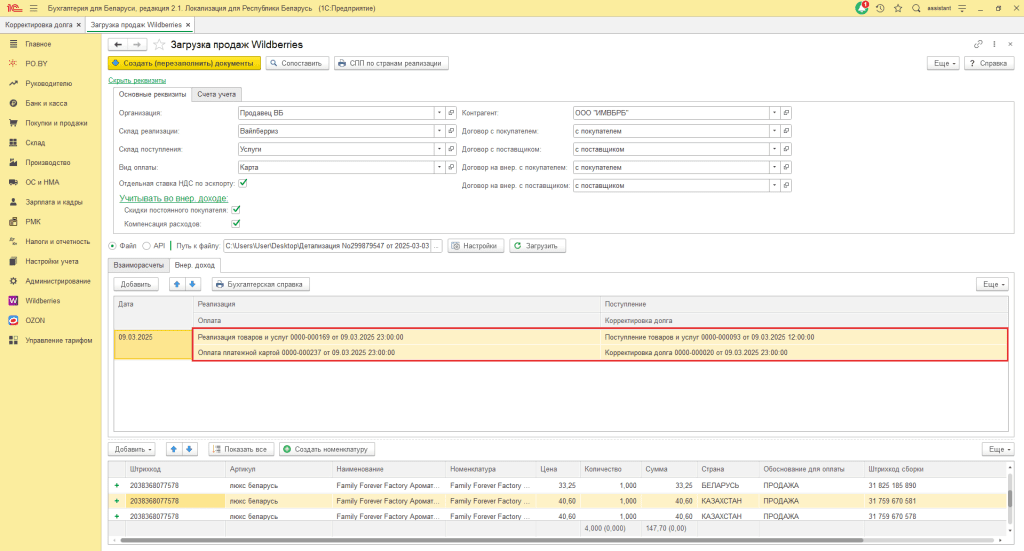Expand Вид оплаты dropdown
Screen dimensions: 1024x551
click(x=440, y=167)
